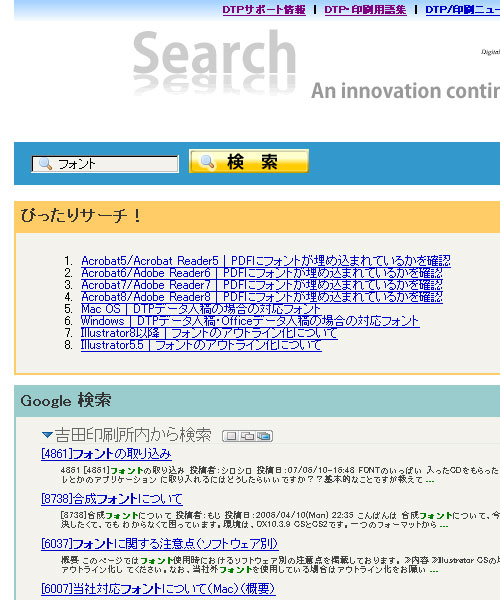Click the ぴったりサーチ! section heading
Viewport: 500px width, 600px height.
[81, 215]
